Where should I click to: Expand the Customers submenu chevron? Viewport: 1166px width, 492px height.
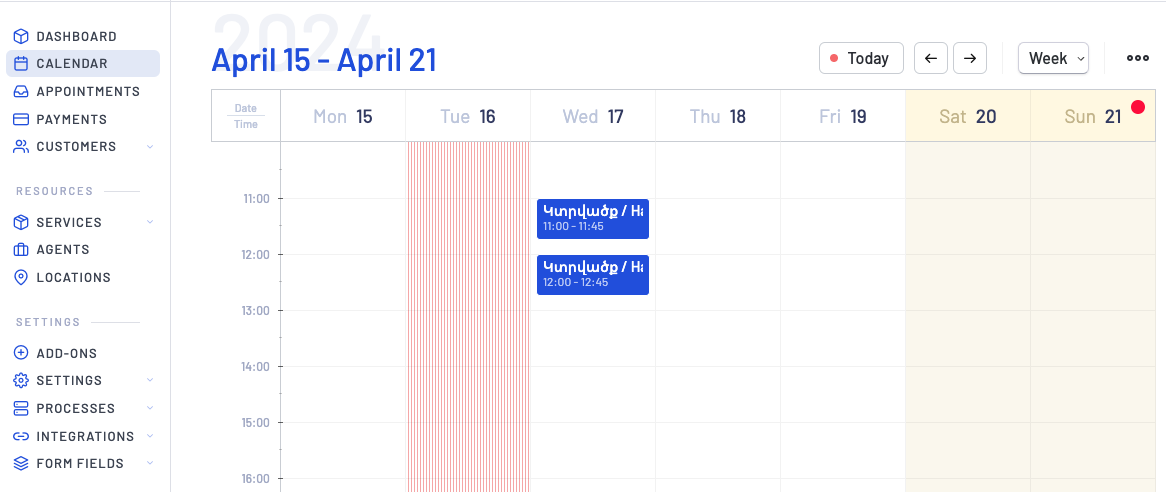[x=150, y=147]
